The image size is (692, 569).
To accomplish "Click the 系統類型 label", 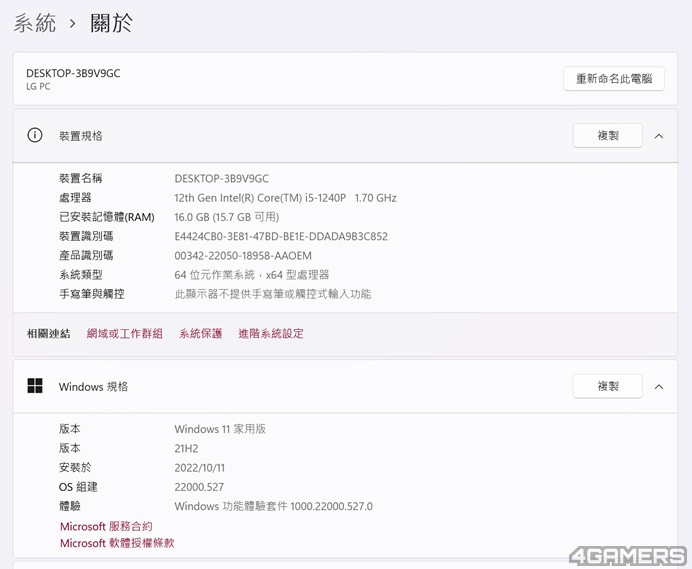I will tap(81, 275).
